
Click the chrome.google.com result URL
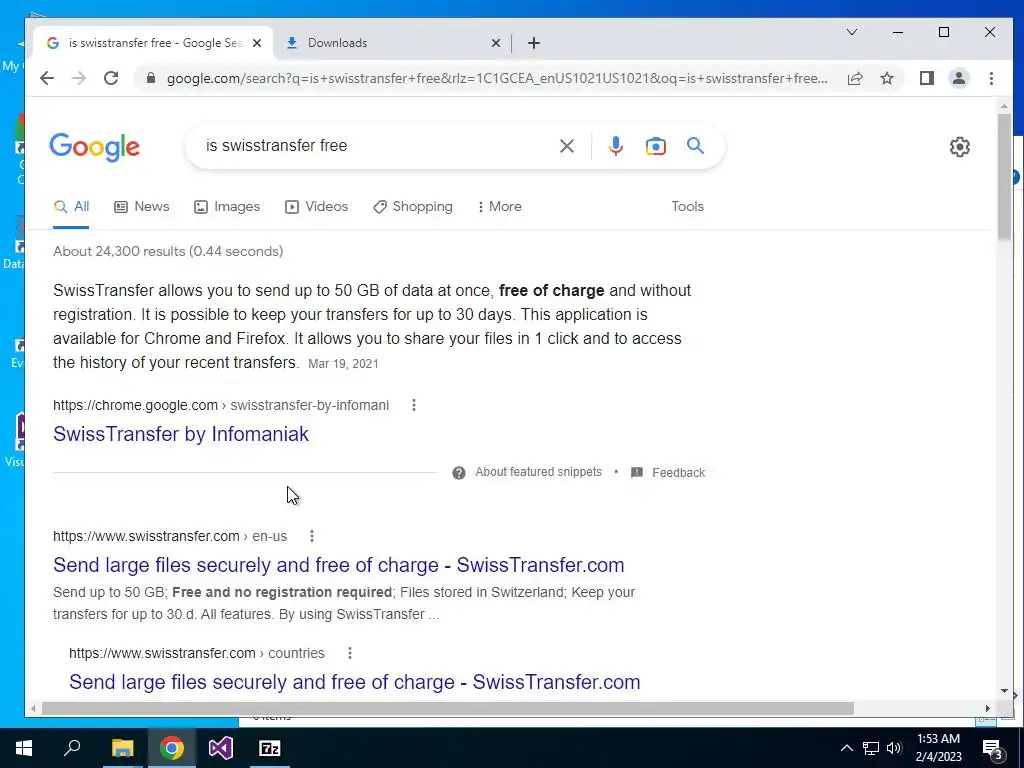click(x=221, y=405)
